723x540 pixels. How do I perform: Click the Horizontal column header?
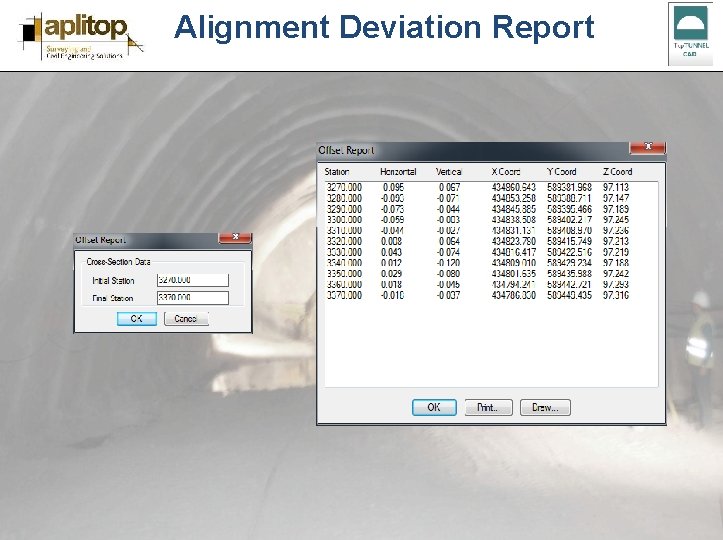[398, 172]
